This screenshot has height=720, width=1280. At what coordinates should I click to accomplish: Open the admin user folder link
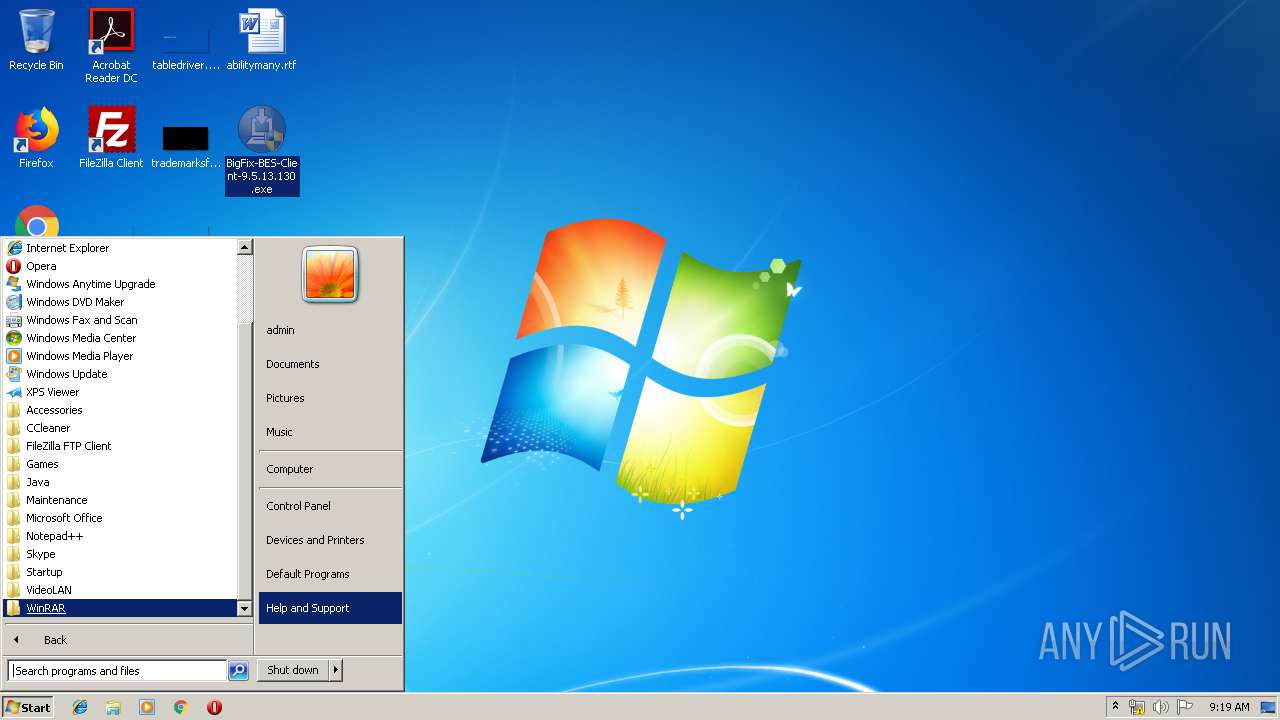coord(330,330)
